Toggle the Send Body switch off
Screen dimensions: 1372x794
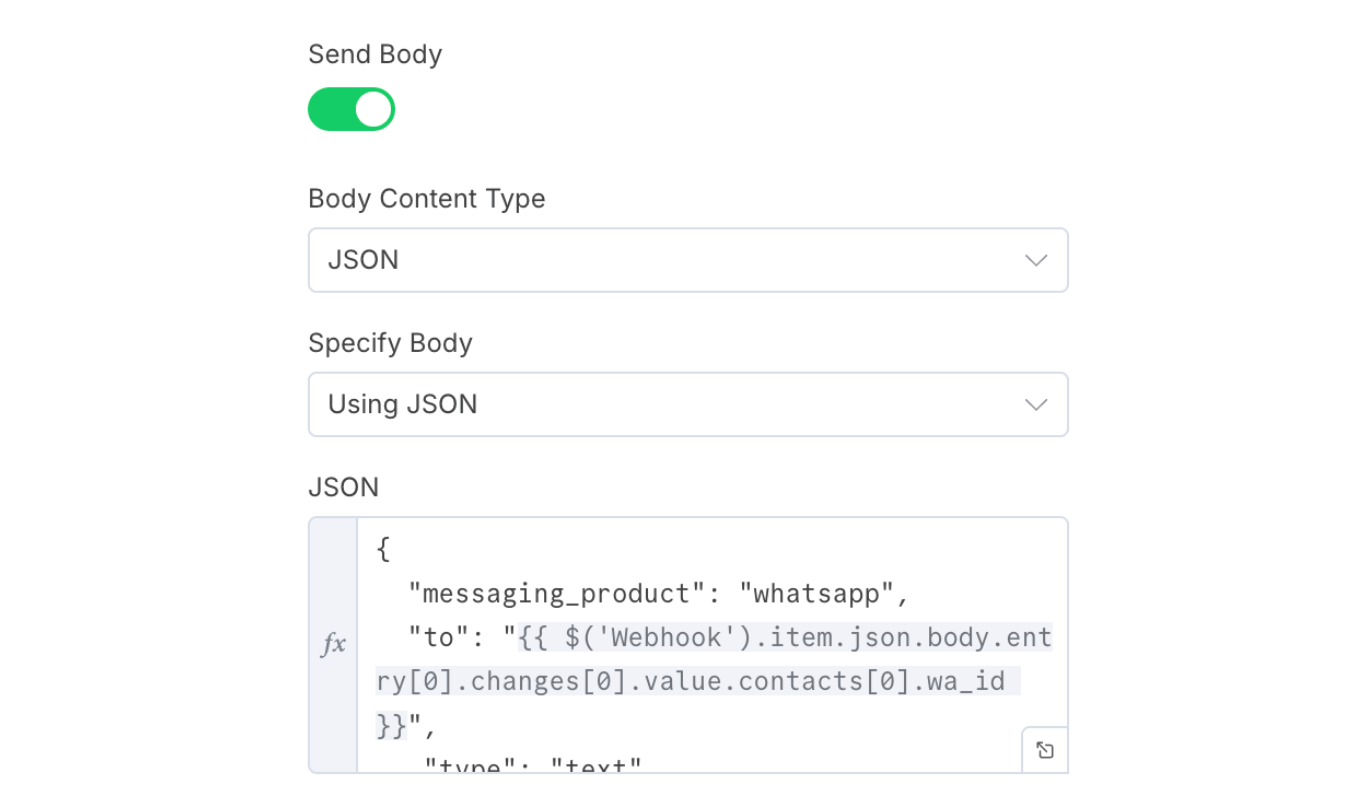tap(351, 109)
